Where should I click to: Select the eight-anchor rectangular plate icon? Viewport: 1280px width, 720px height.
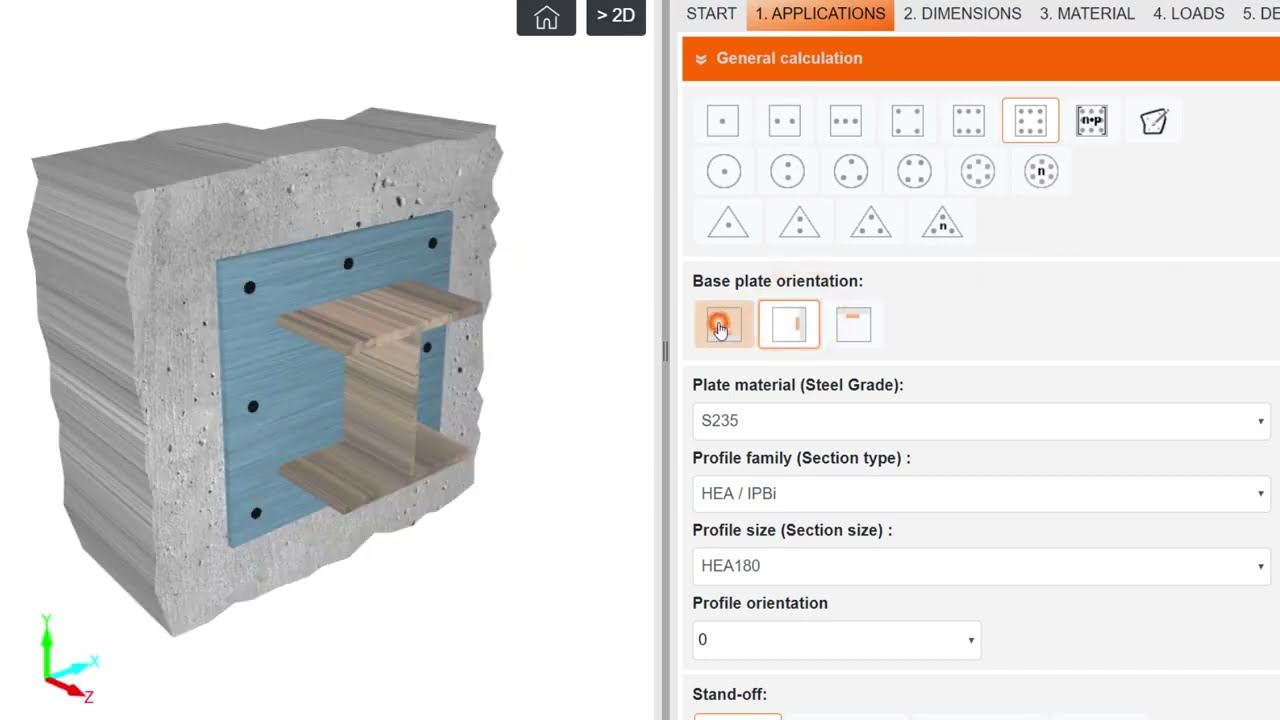(x=1030, y=121)
